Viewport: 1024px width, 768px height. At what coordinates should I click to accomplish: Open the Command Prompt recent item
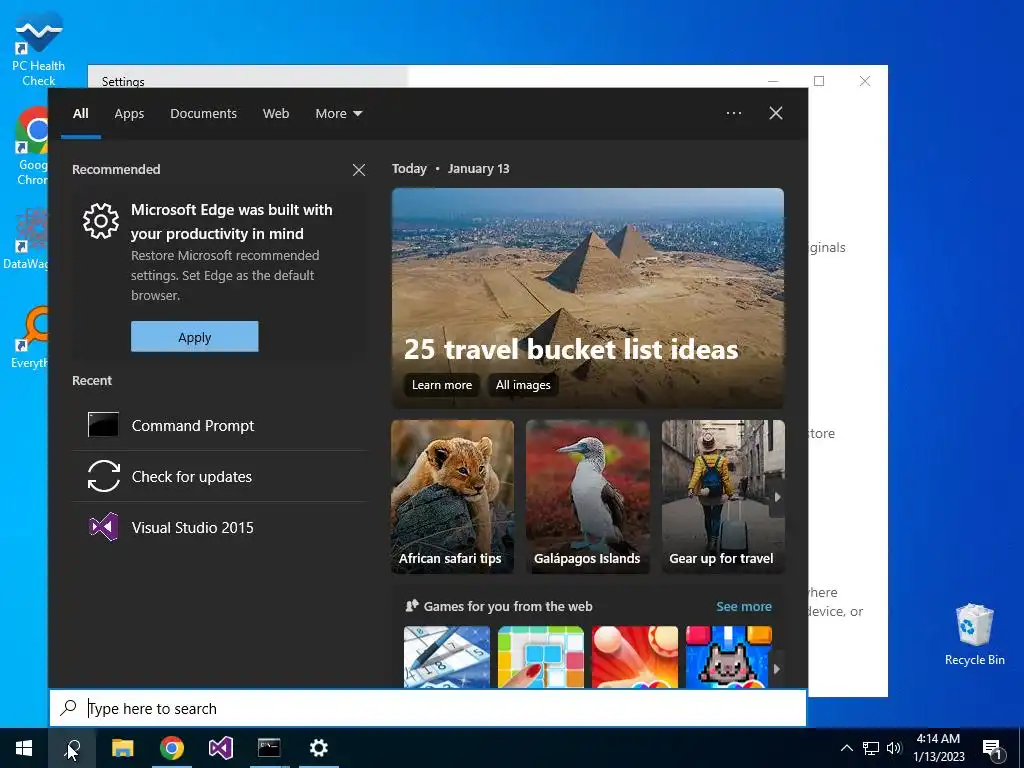(x=219, y=425)
